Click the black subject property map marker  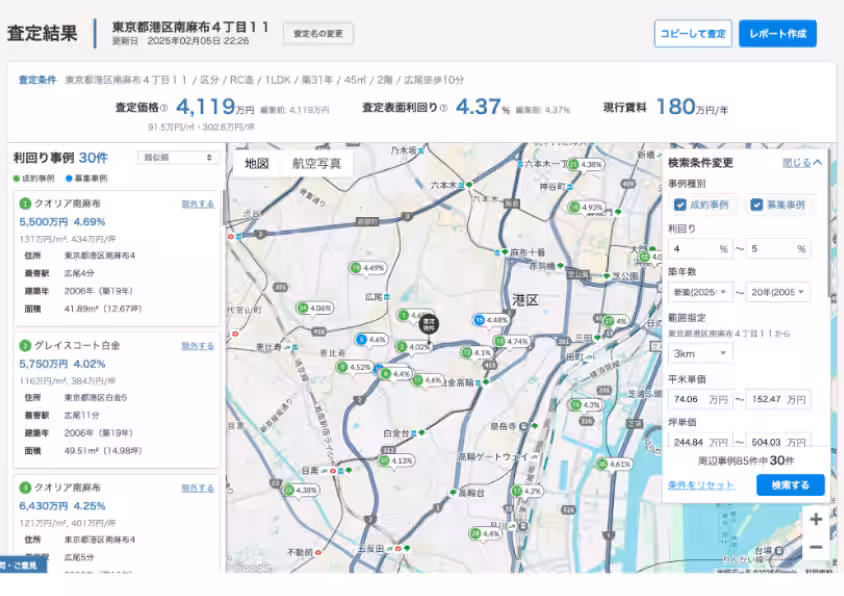tap(428, 323)
